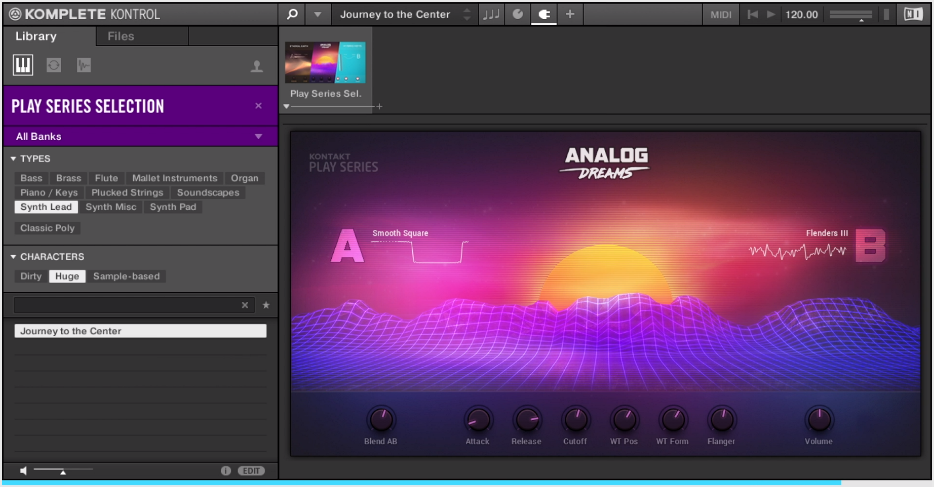Open the perform dial icon panel
The height and width of the screenshot is (487, 934).
(x=518, y=14)
